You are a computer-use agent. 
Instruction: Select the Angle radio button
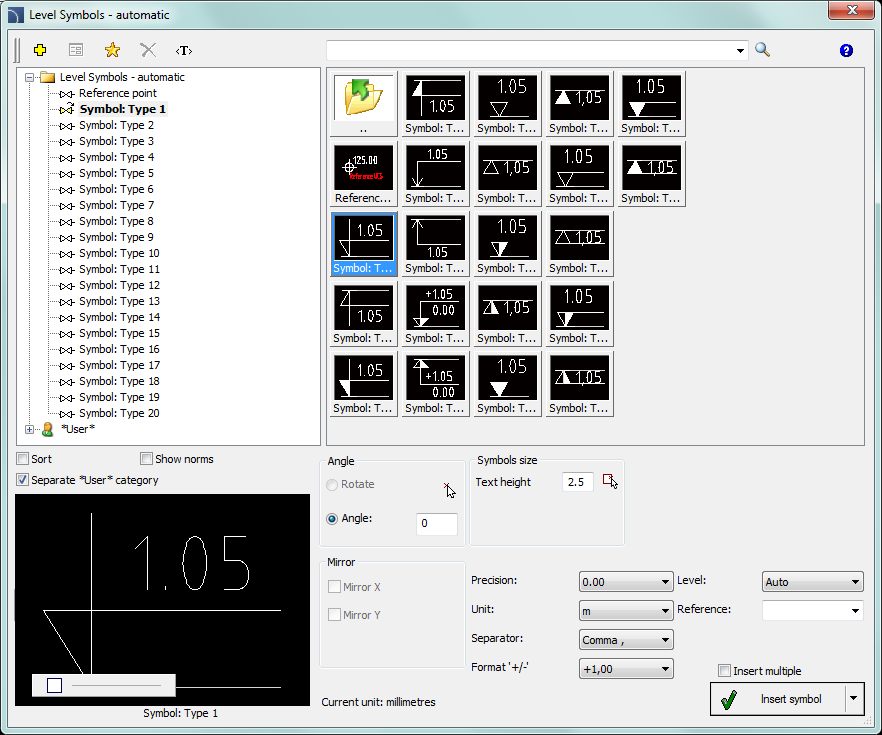(333, 518)
